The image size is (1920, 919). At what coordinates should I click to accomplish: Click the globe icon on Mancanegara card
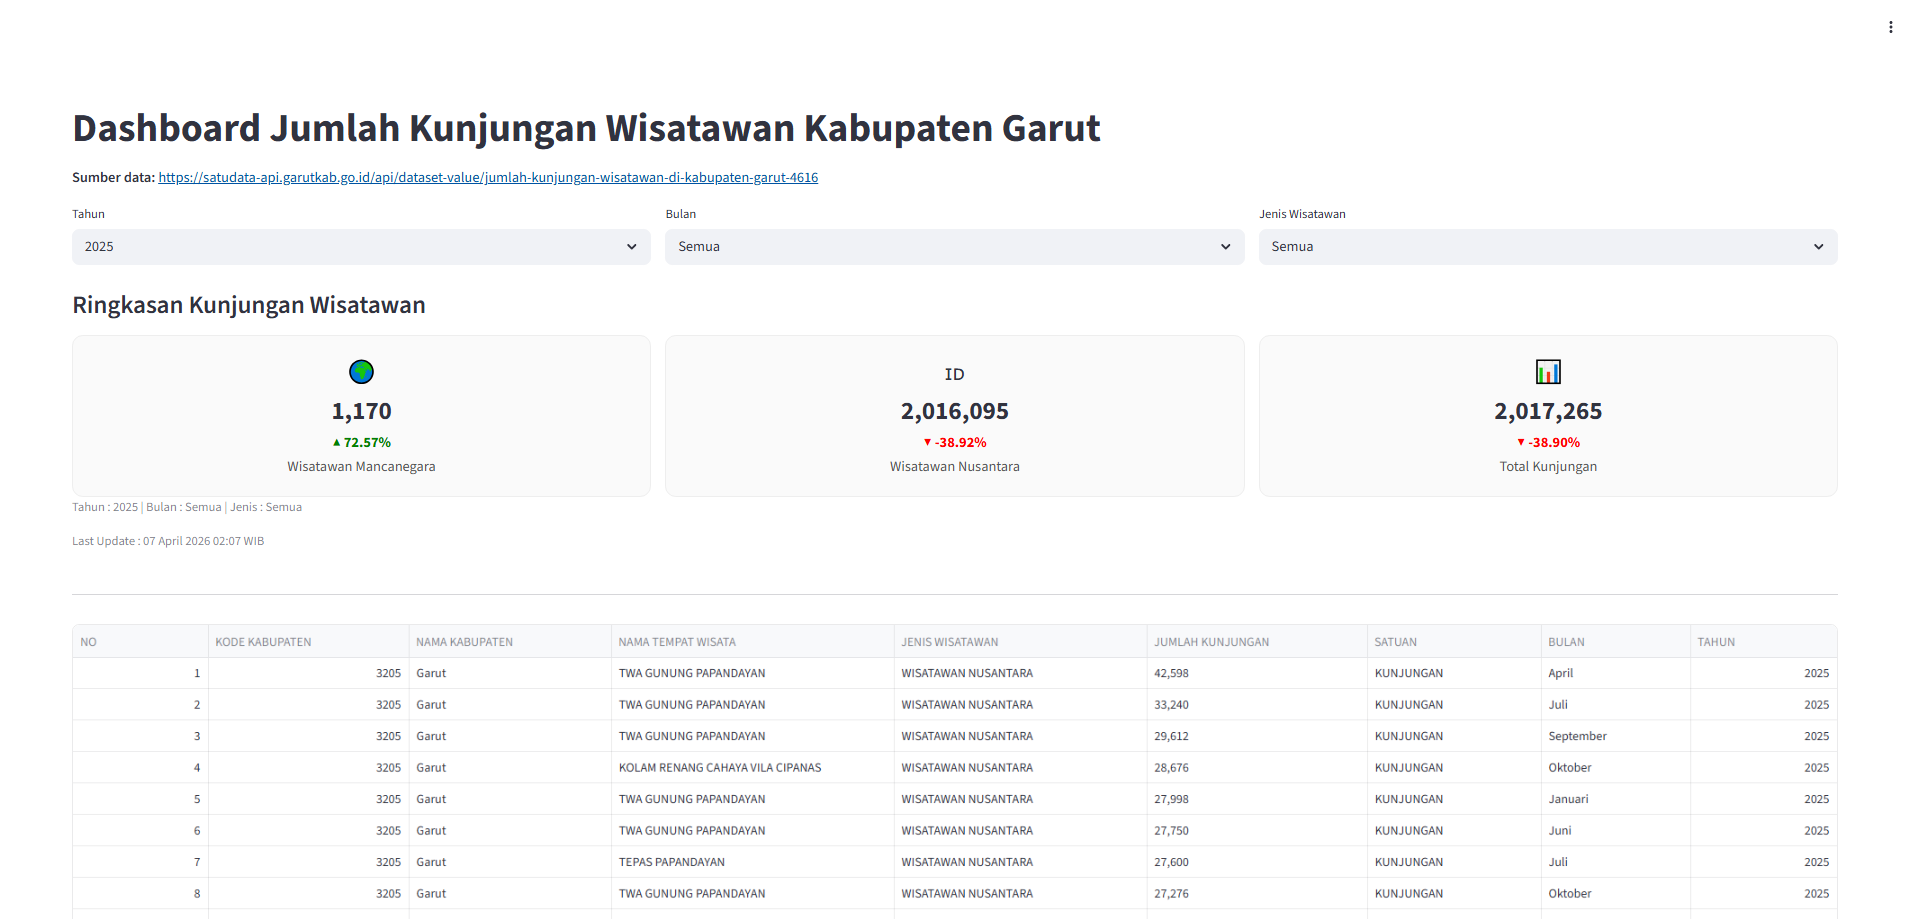click(x=361, y=372)
